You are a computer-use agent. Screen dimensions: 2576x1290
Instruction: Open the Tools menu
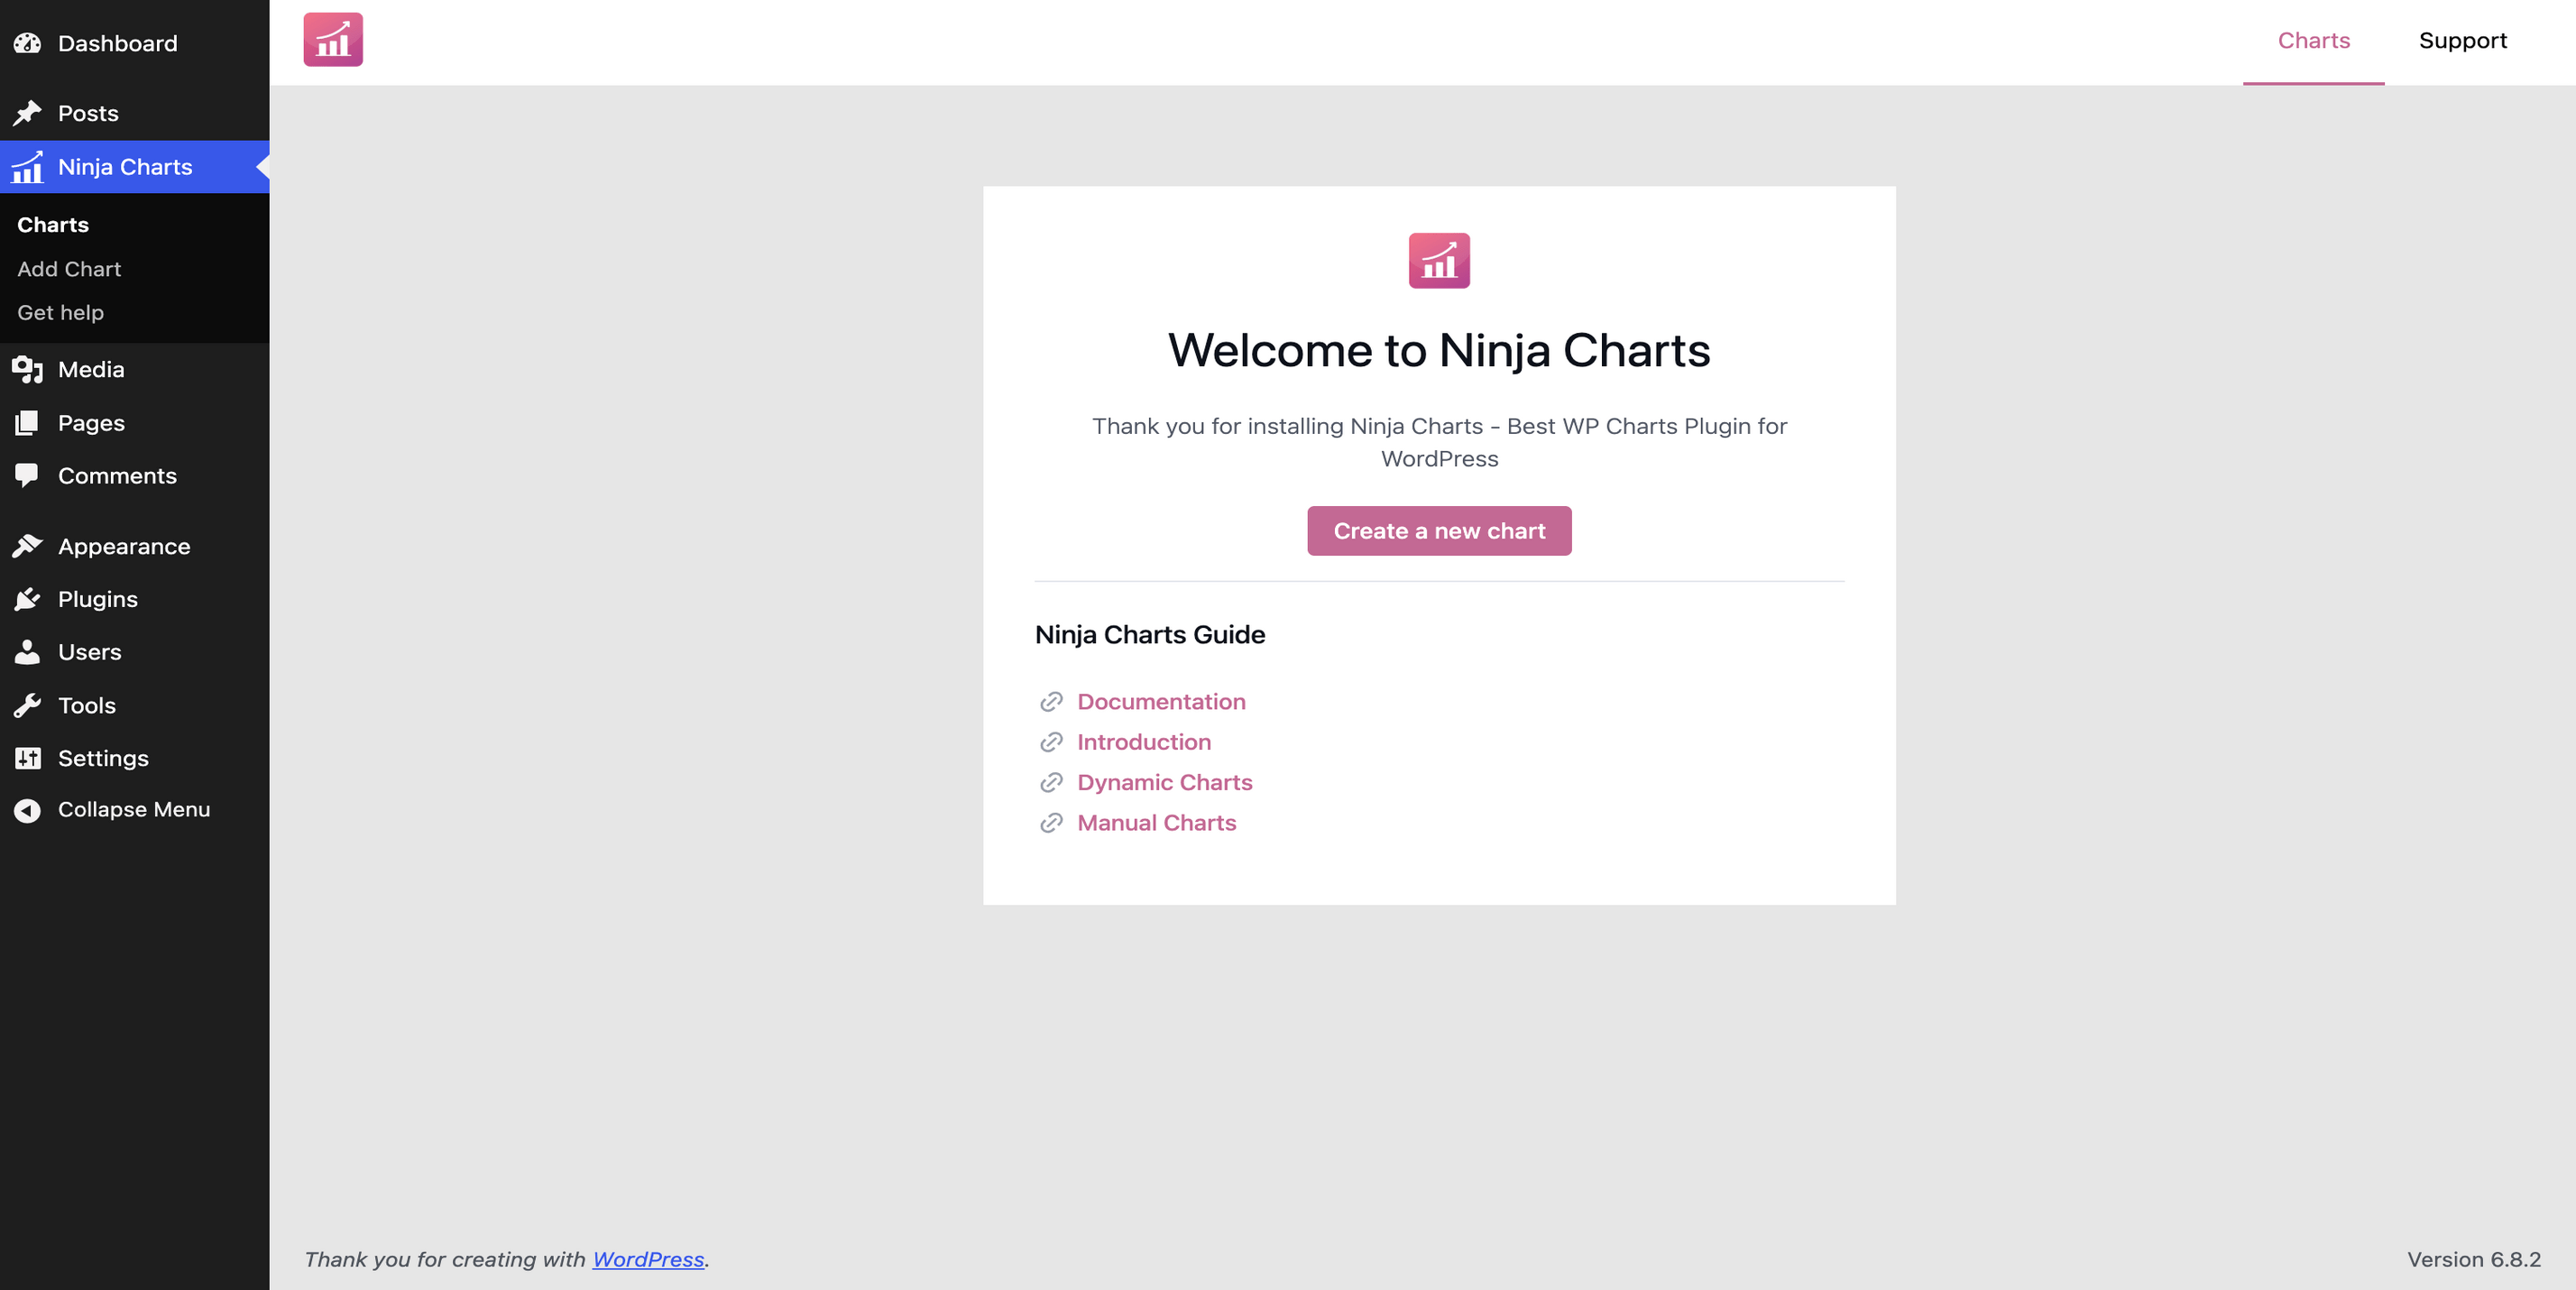135,705
